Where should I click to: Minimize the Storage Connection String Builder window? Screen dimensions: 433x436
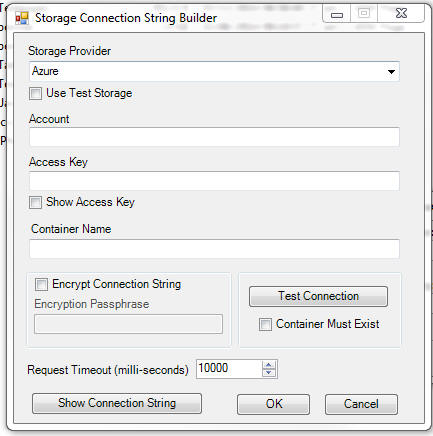[x=337, y=14]
